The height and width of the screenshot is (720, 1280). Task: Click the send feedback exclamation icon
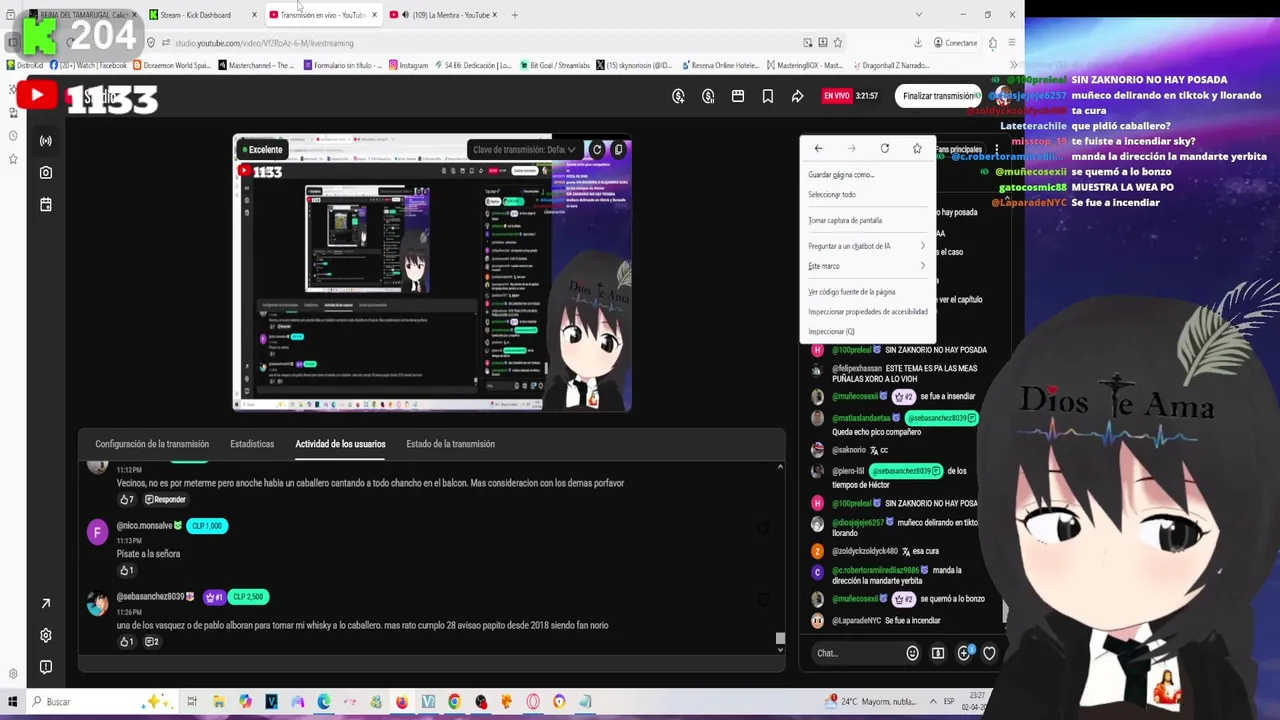pyautogui.click(x=45, y=667)
